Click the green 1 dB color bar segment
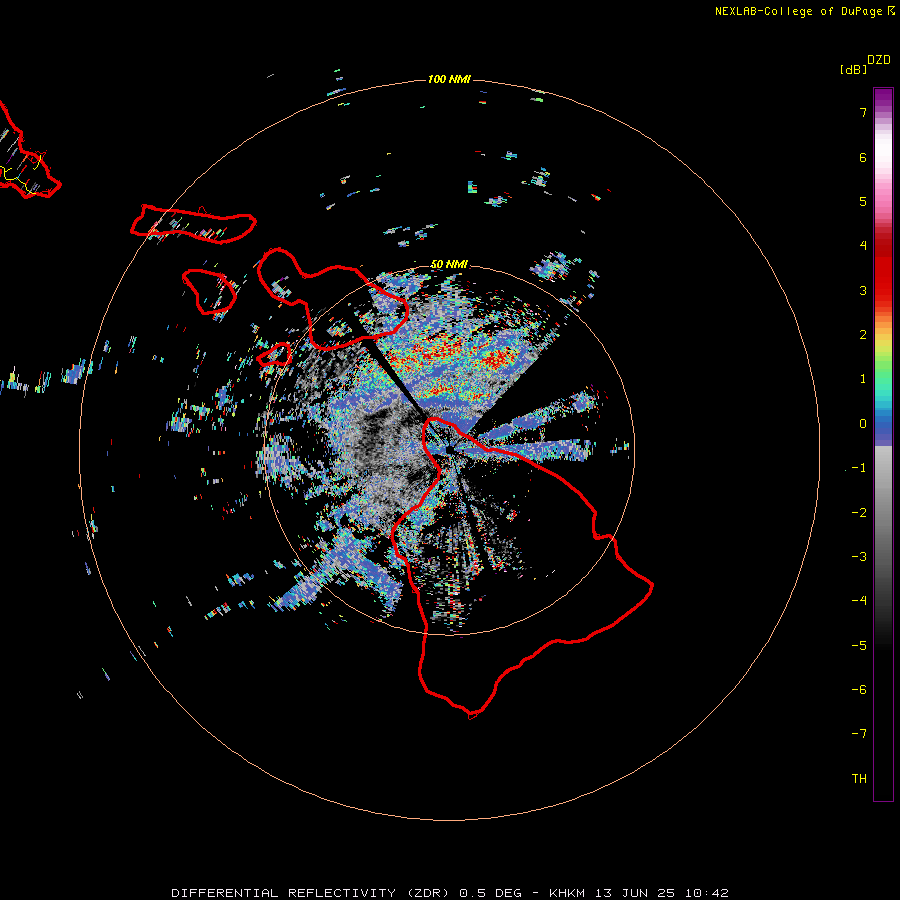 click(883, 376)
